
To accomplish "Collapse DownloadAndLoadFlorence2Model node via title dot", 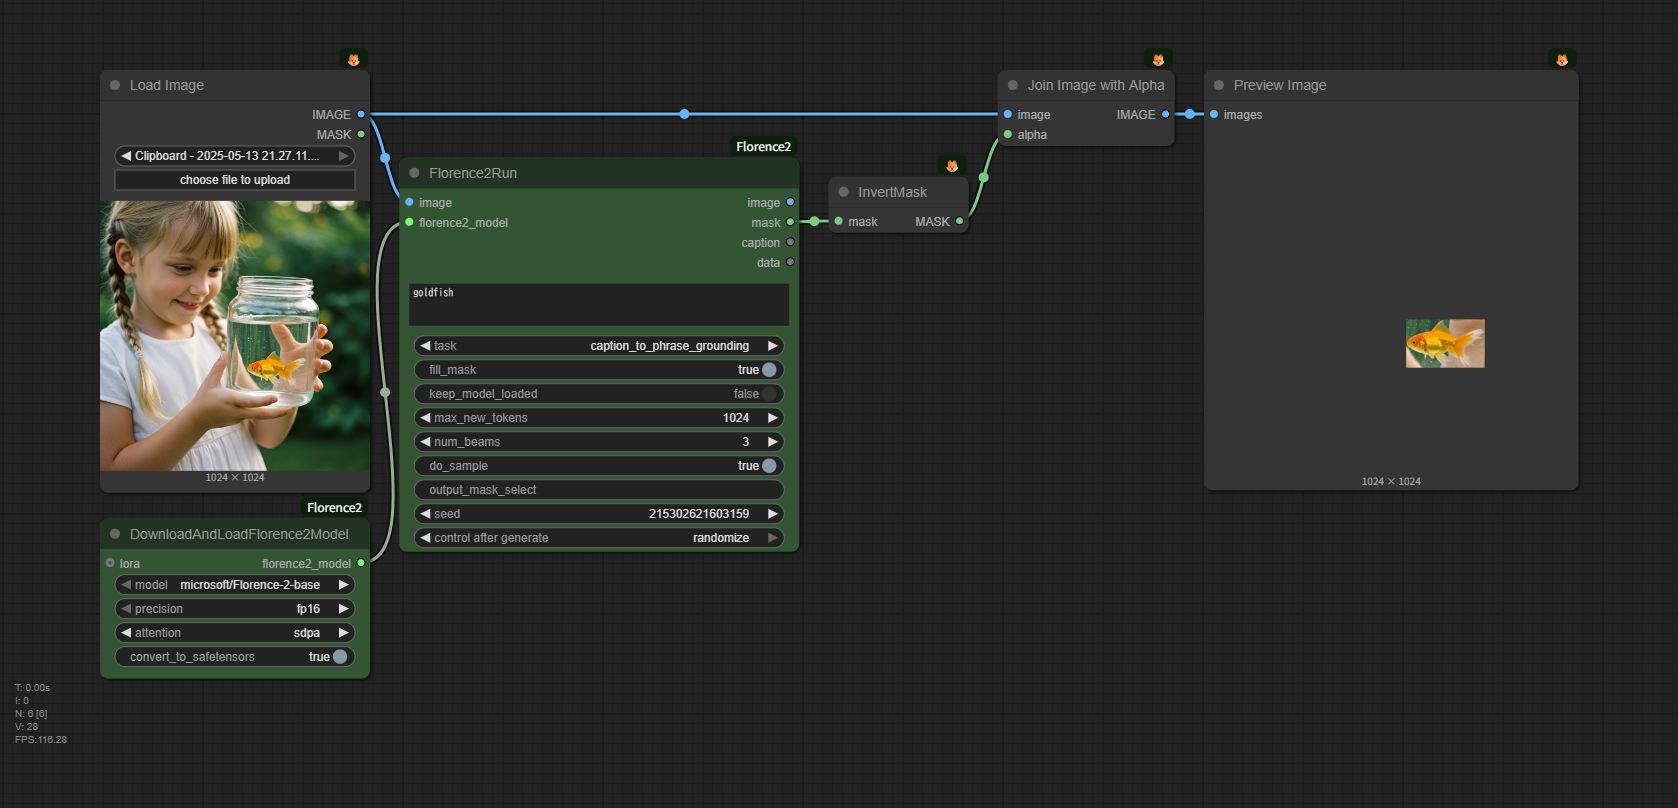I will tap(115, 534).
